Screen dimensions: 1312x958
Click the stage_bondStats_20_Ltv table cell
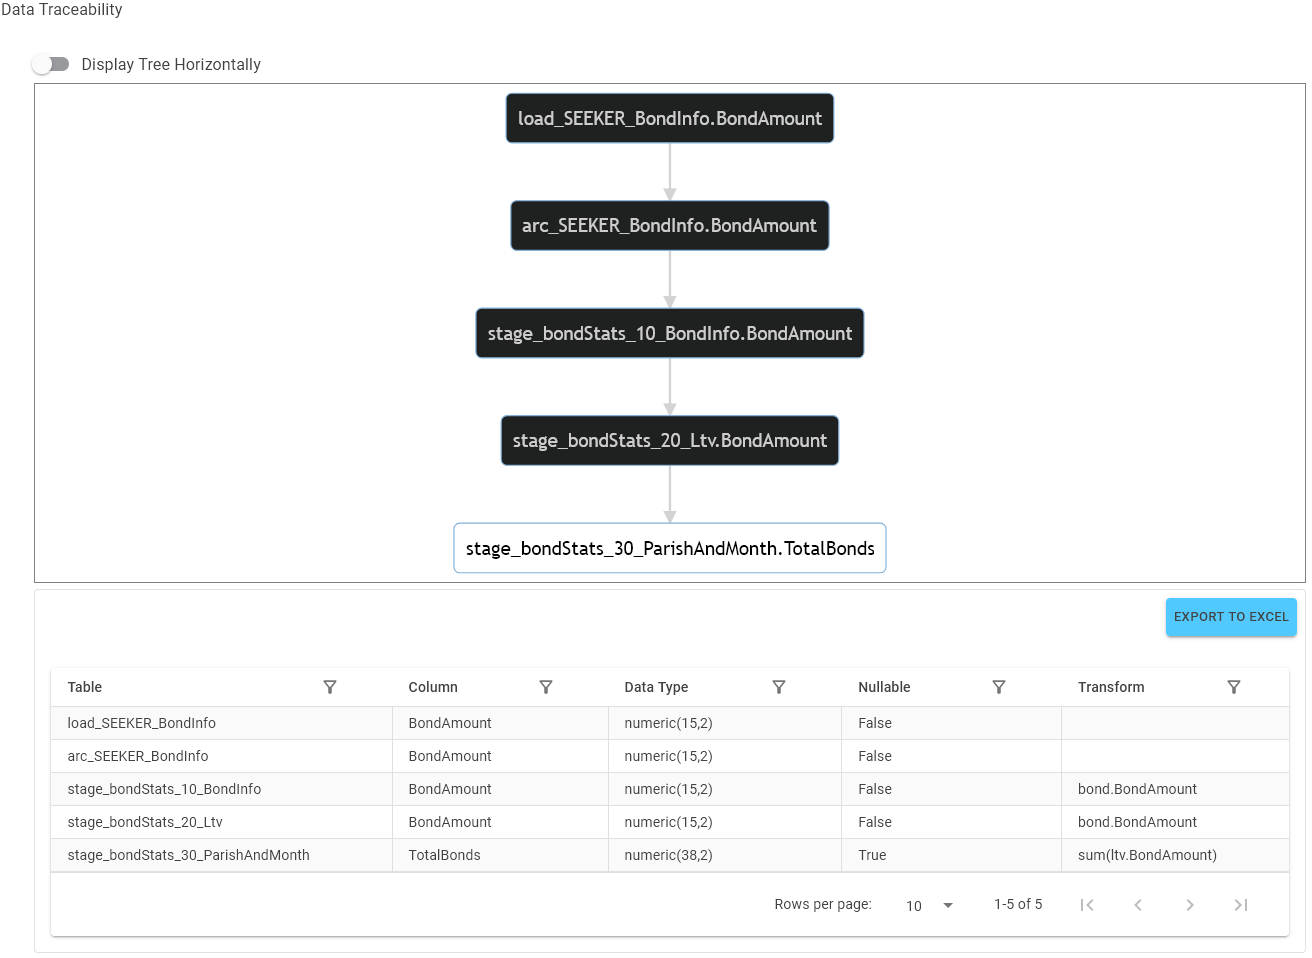222,822
